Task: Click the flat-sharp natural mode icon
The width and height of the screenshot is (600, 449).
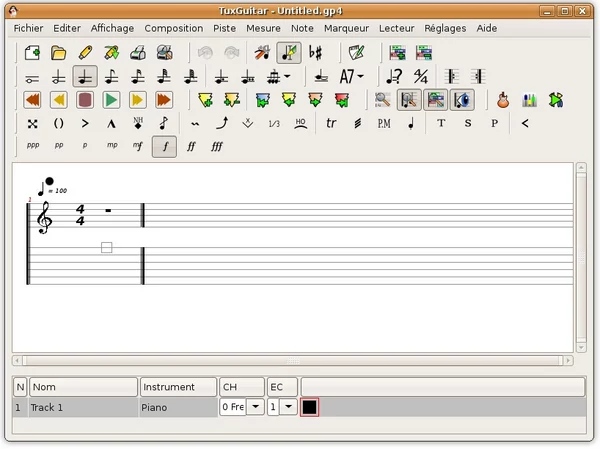Action: pos(315,53)
